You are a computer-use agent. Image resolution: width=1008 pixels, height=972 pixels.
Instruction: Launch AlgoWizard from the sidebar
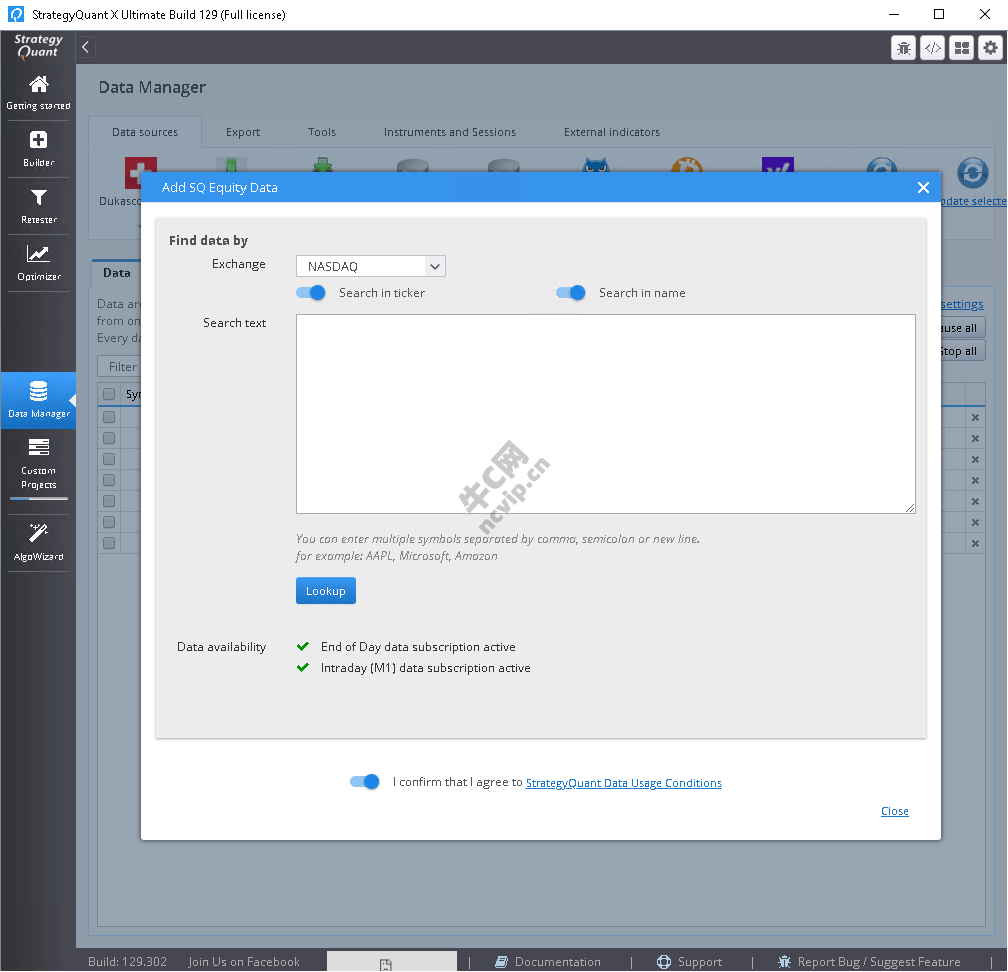38,543
